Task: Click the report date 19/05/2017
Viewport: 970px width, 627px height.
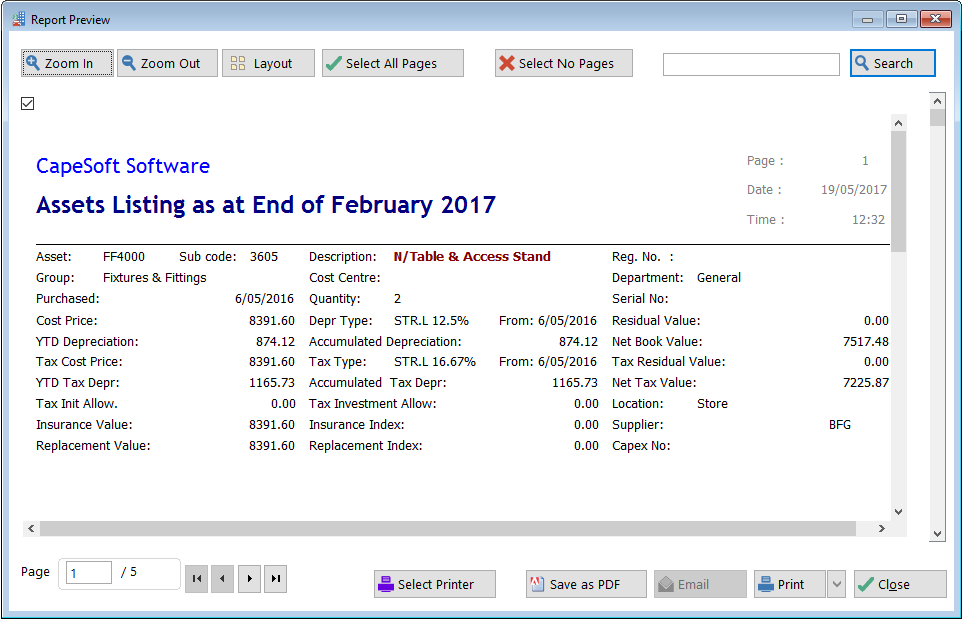Action: (854, 190)
